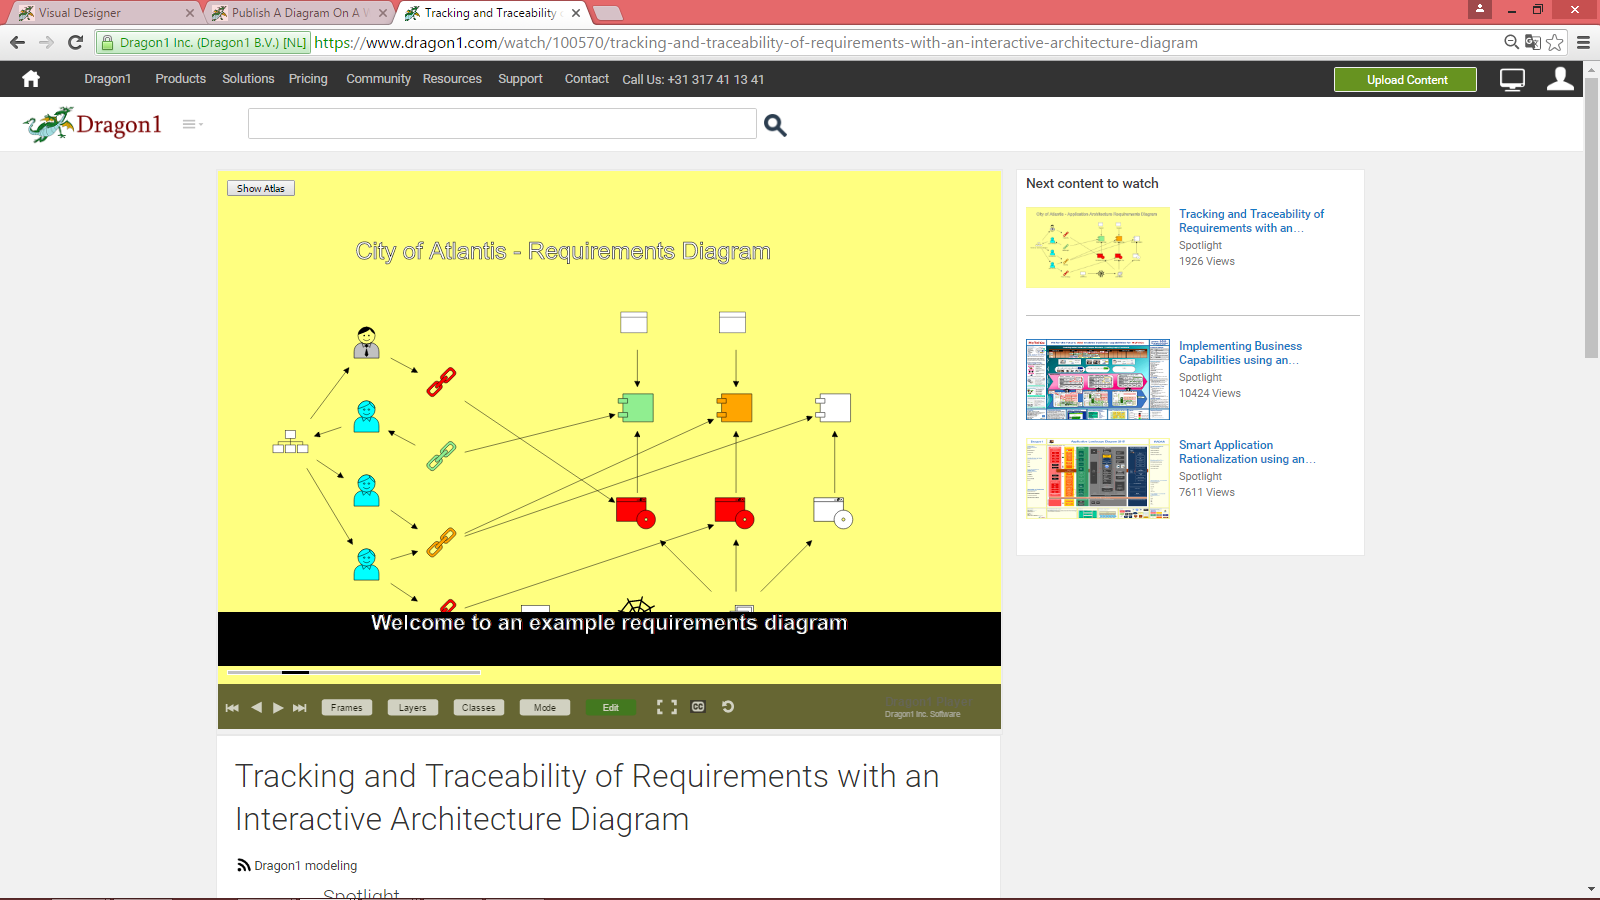Reload the player with refresh icon
Image resolution: width=1600 pixels, height=900 pixels.
point(728,706)
